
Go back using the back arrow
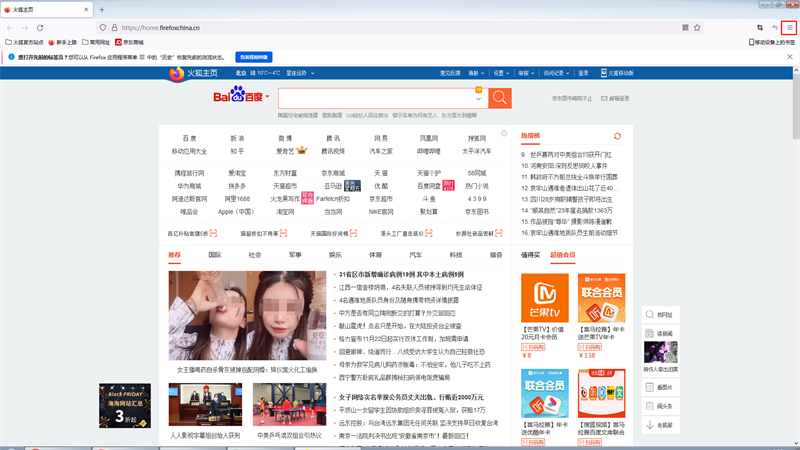[10, 28]
